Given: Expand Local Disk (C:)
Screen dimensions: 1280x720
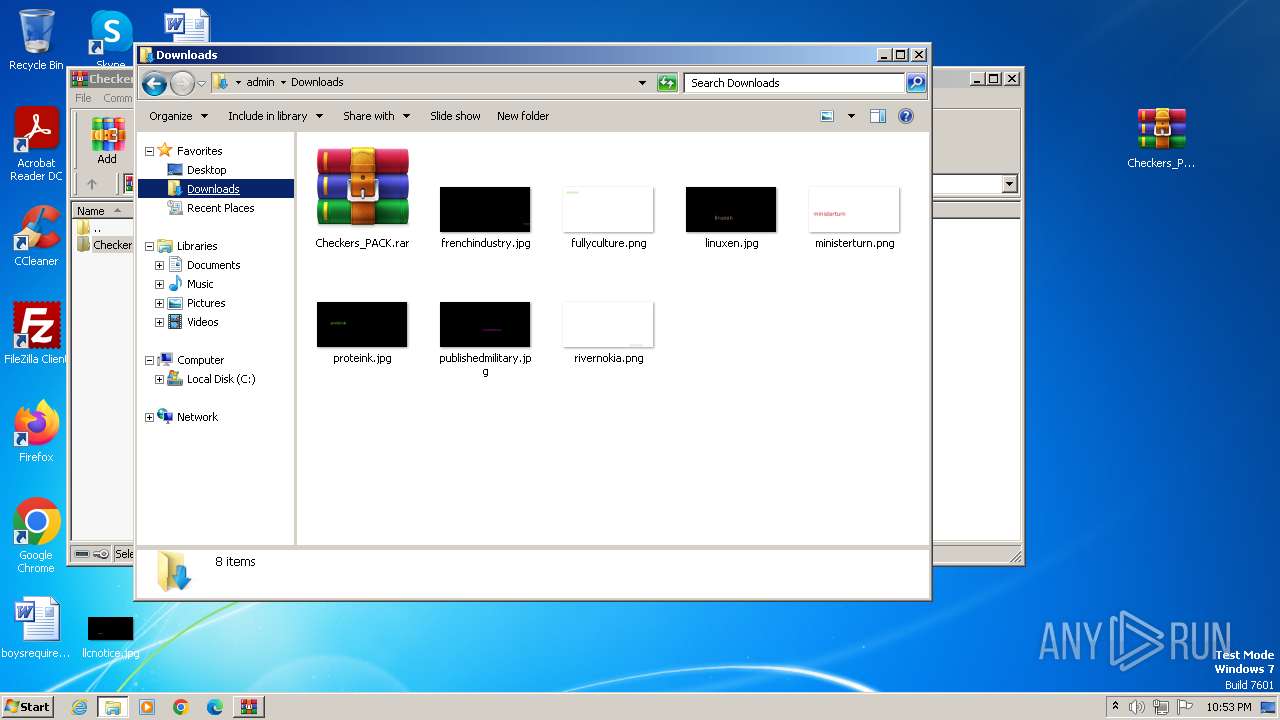Looking at the screenshot, I should [159, 379].
